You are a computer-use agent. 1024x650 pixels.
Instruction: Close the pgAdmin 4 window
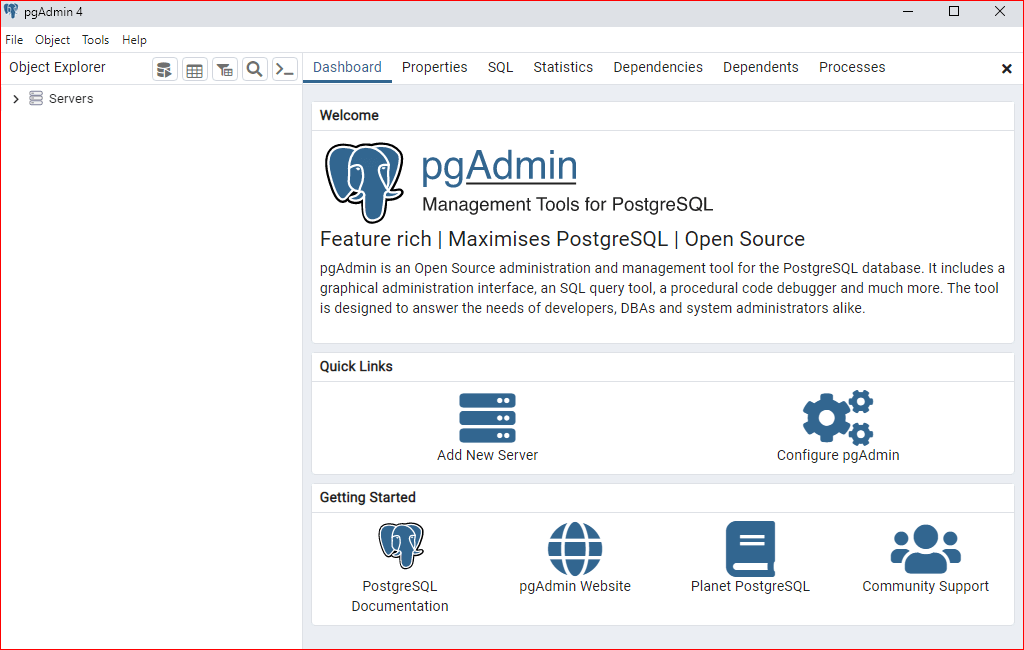[x=1000, y=11]
